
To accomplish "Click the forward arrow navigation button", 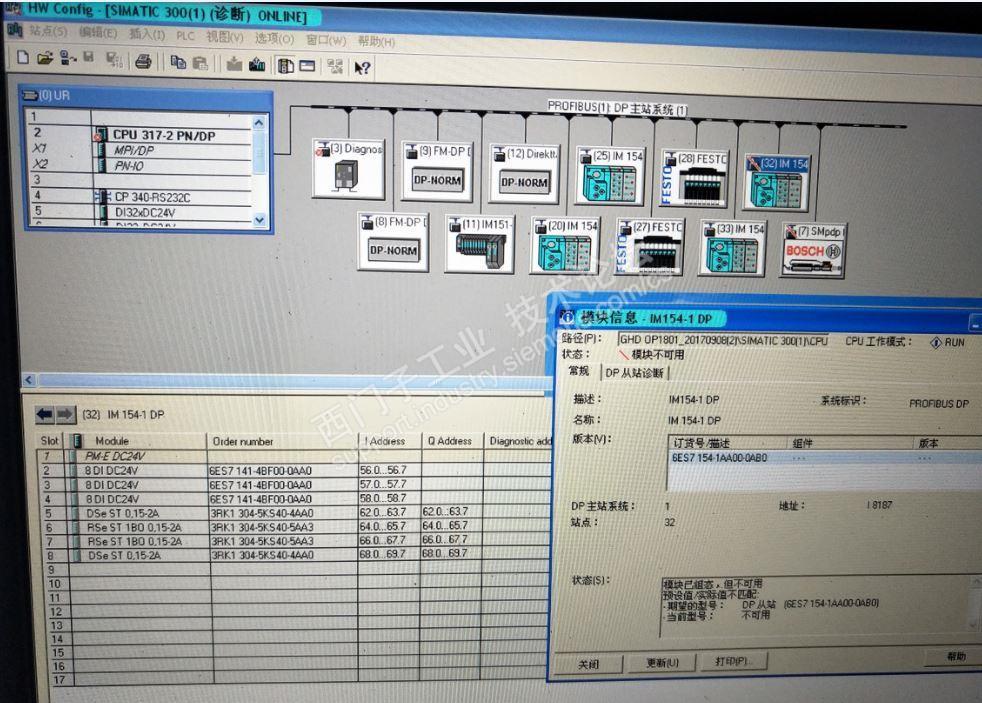I will [65, 414].
